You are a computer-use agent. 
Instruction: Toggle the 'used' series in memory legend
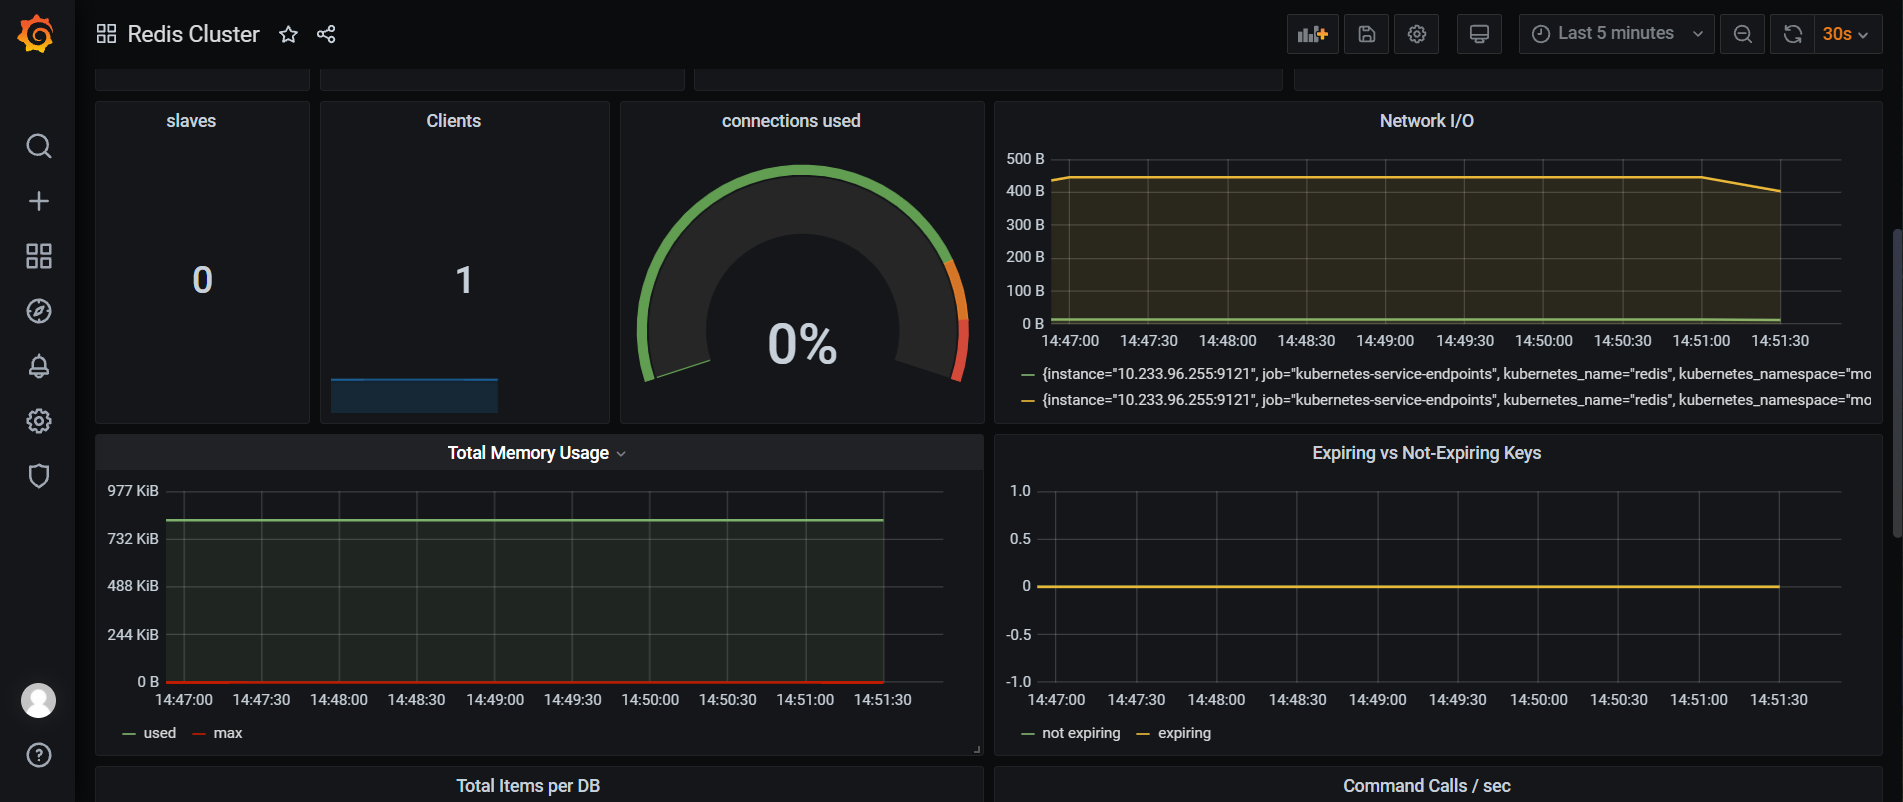pyautogui.click(x=159, y=733)
